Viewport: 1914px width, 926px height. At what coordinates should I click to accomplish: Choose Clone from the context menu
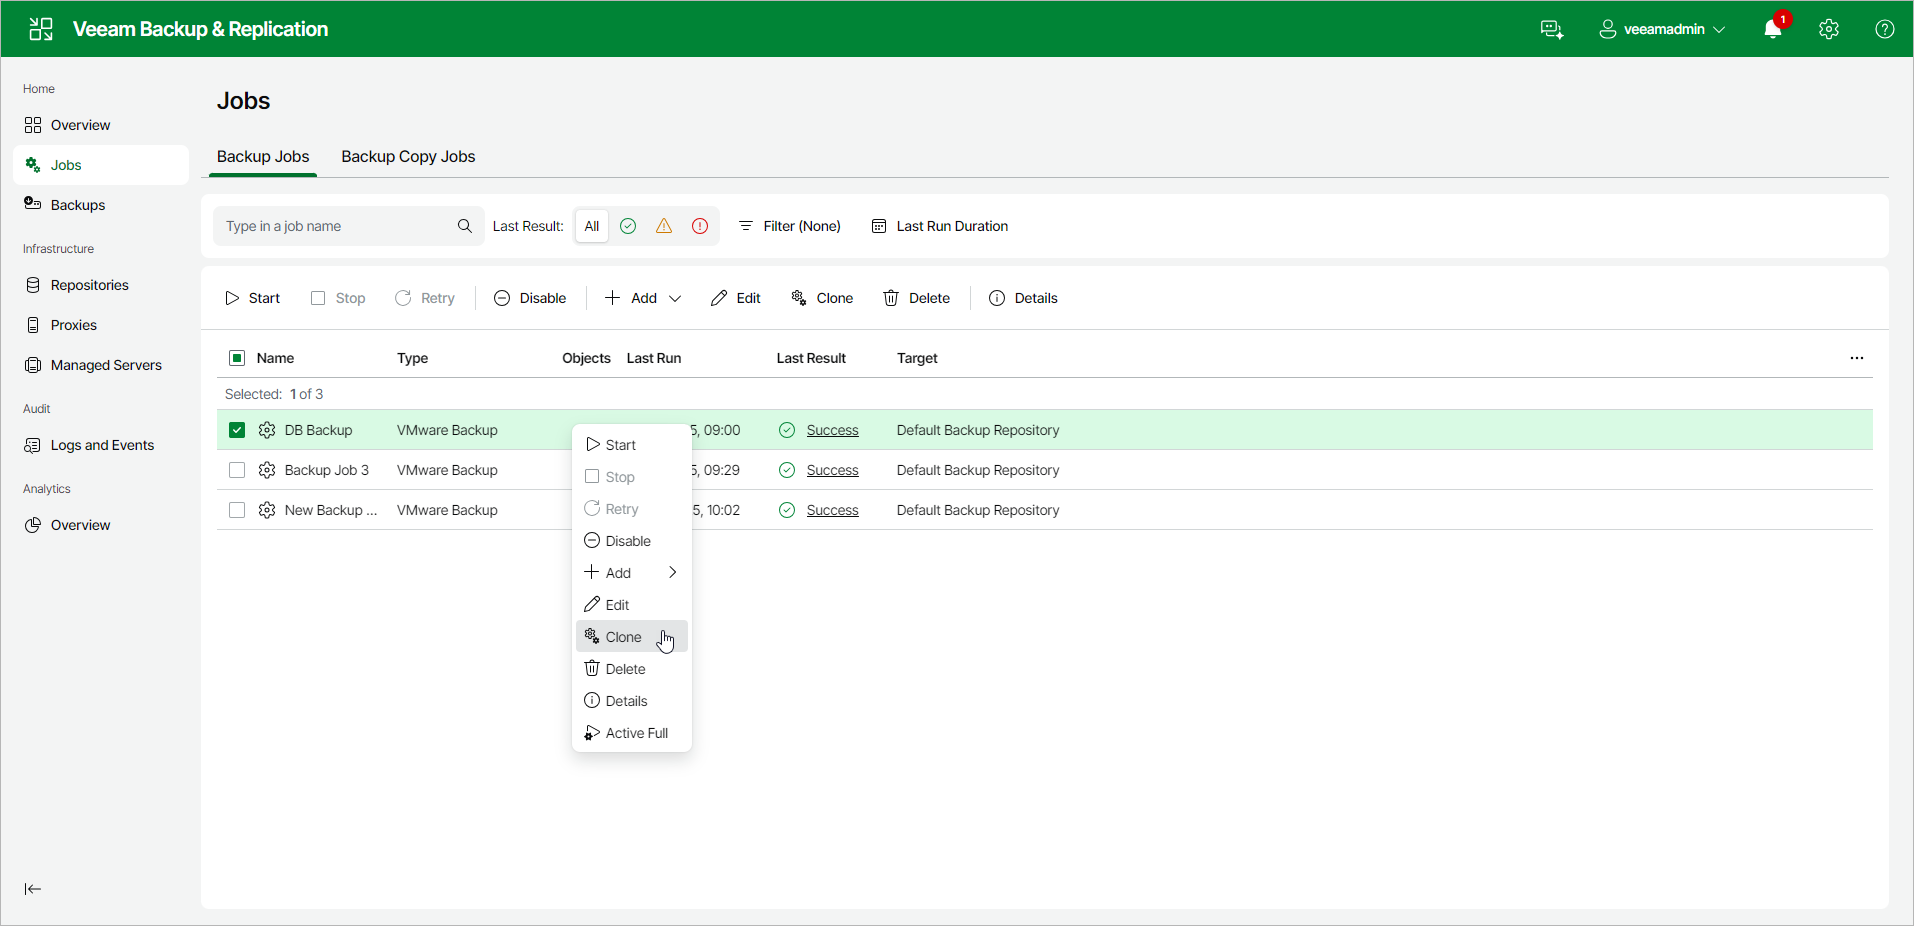pos(632,637)
